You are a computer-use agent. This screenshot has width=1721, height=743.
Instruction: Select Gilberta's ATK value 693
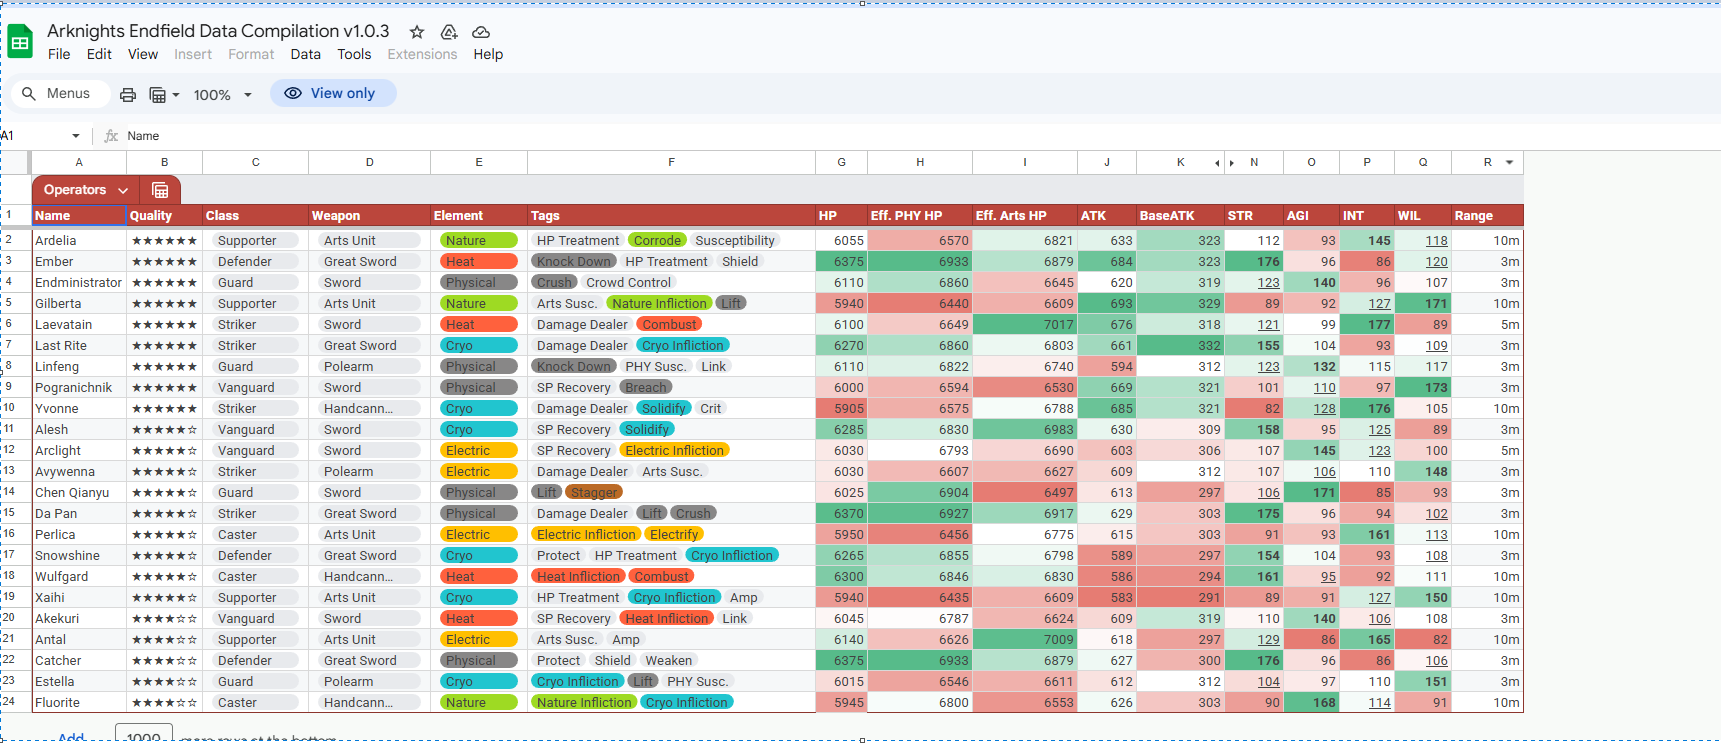tap(1107, 303)
